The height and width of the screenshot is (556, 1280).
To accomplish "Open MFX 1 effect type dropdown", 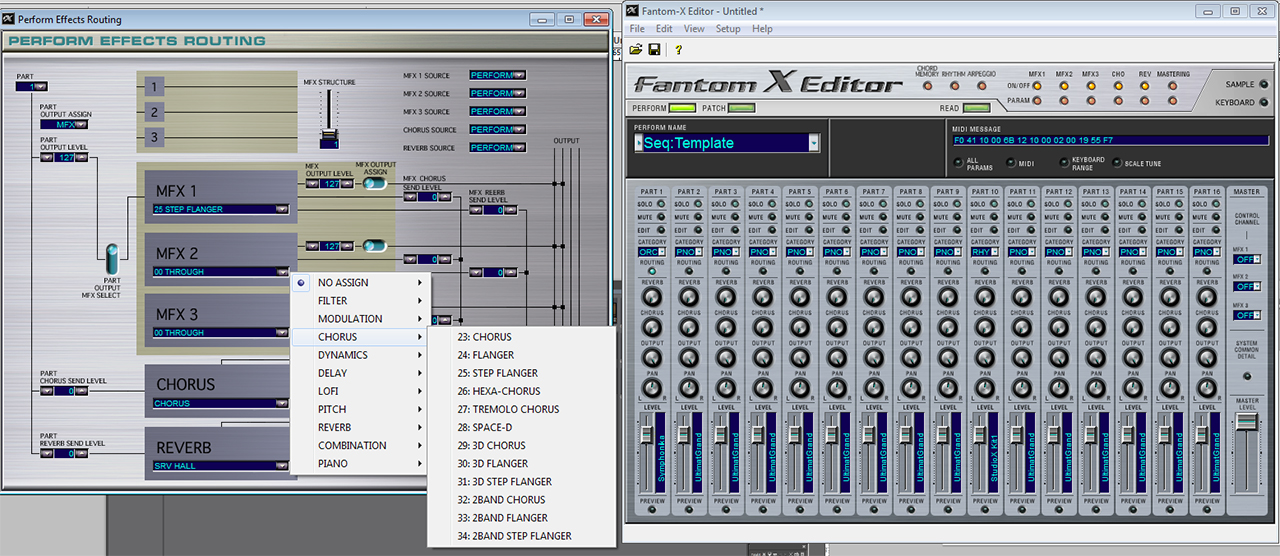I will 283,210.
